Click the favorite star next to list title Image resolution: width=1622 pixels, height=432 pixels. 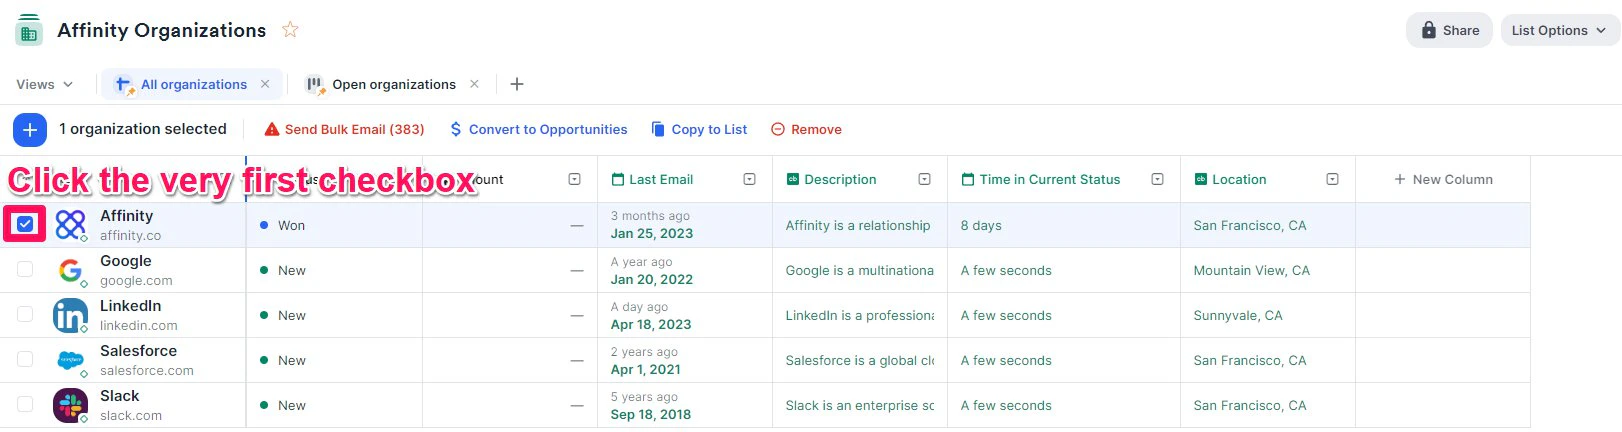click(x=290, y=29)
